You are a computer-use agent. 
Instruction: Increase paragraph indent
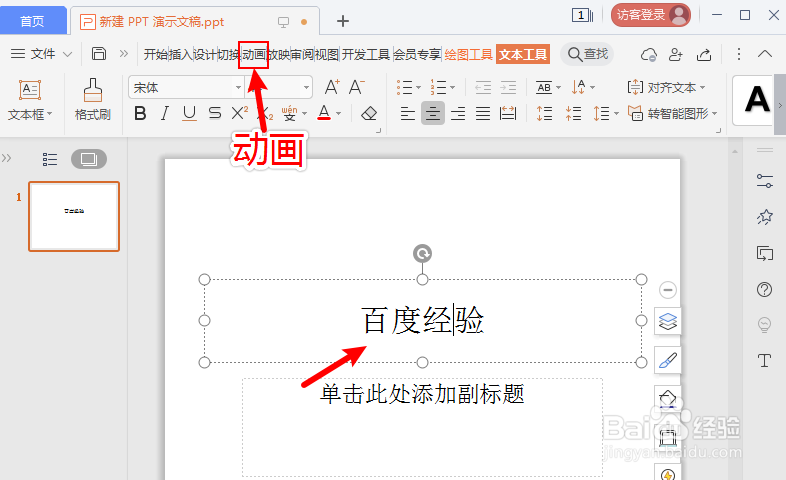[x=508, y=88]
